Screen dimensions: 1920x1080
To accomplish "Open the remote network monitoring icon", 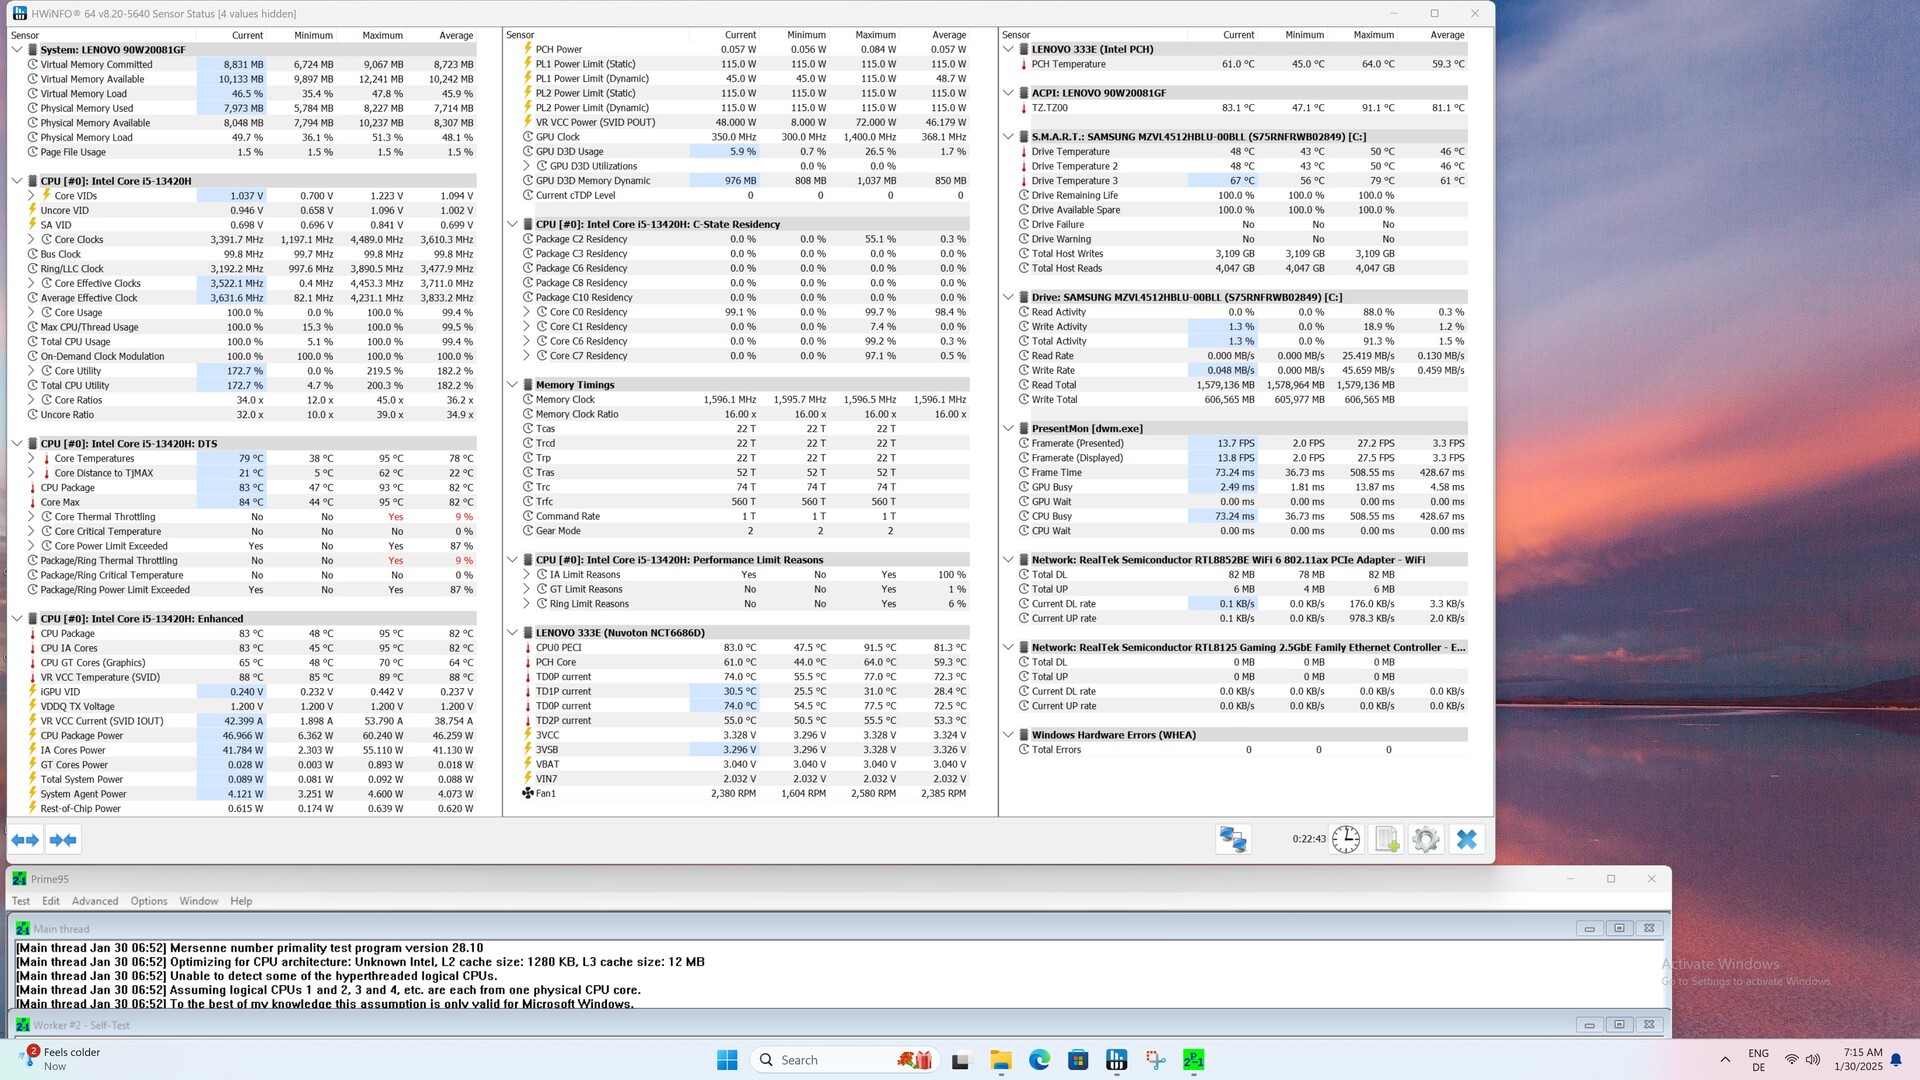I will (1232, 840).
